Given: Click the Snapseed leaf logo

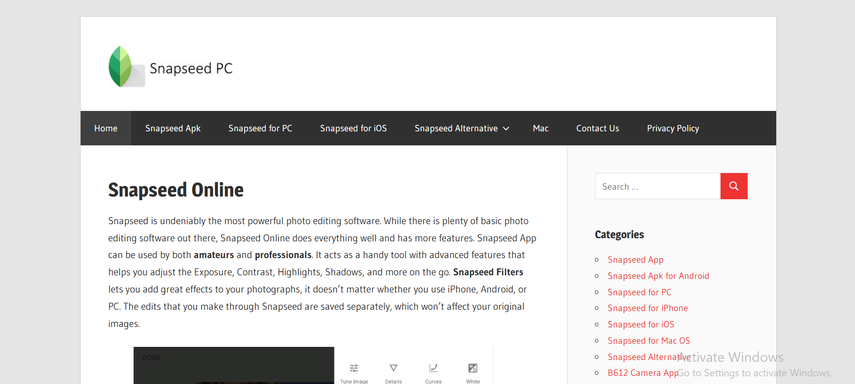Looking at the screenshot, I should (x=127, y=67).
